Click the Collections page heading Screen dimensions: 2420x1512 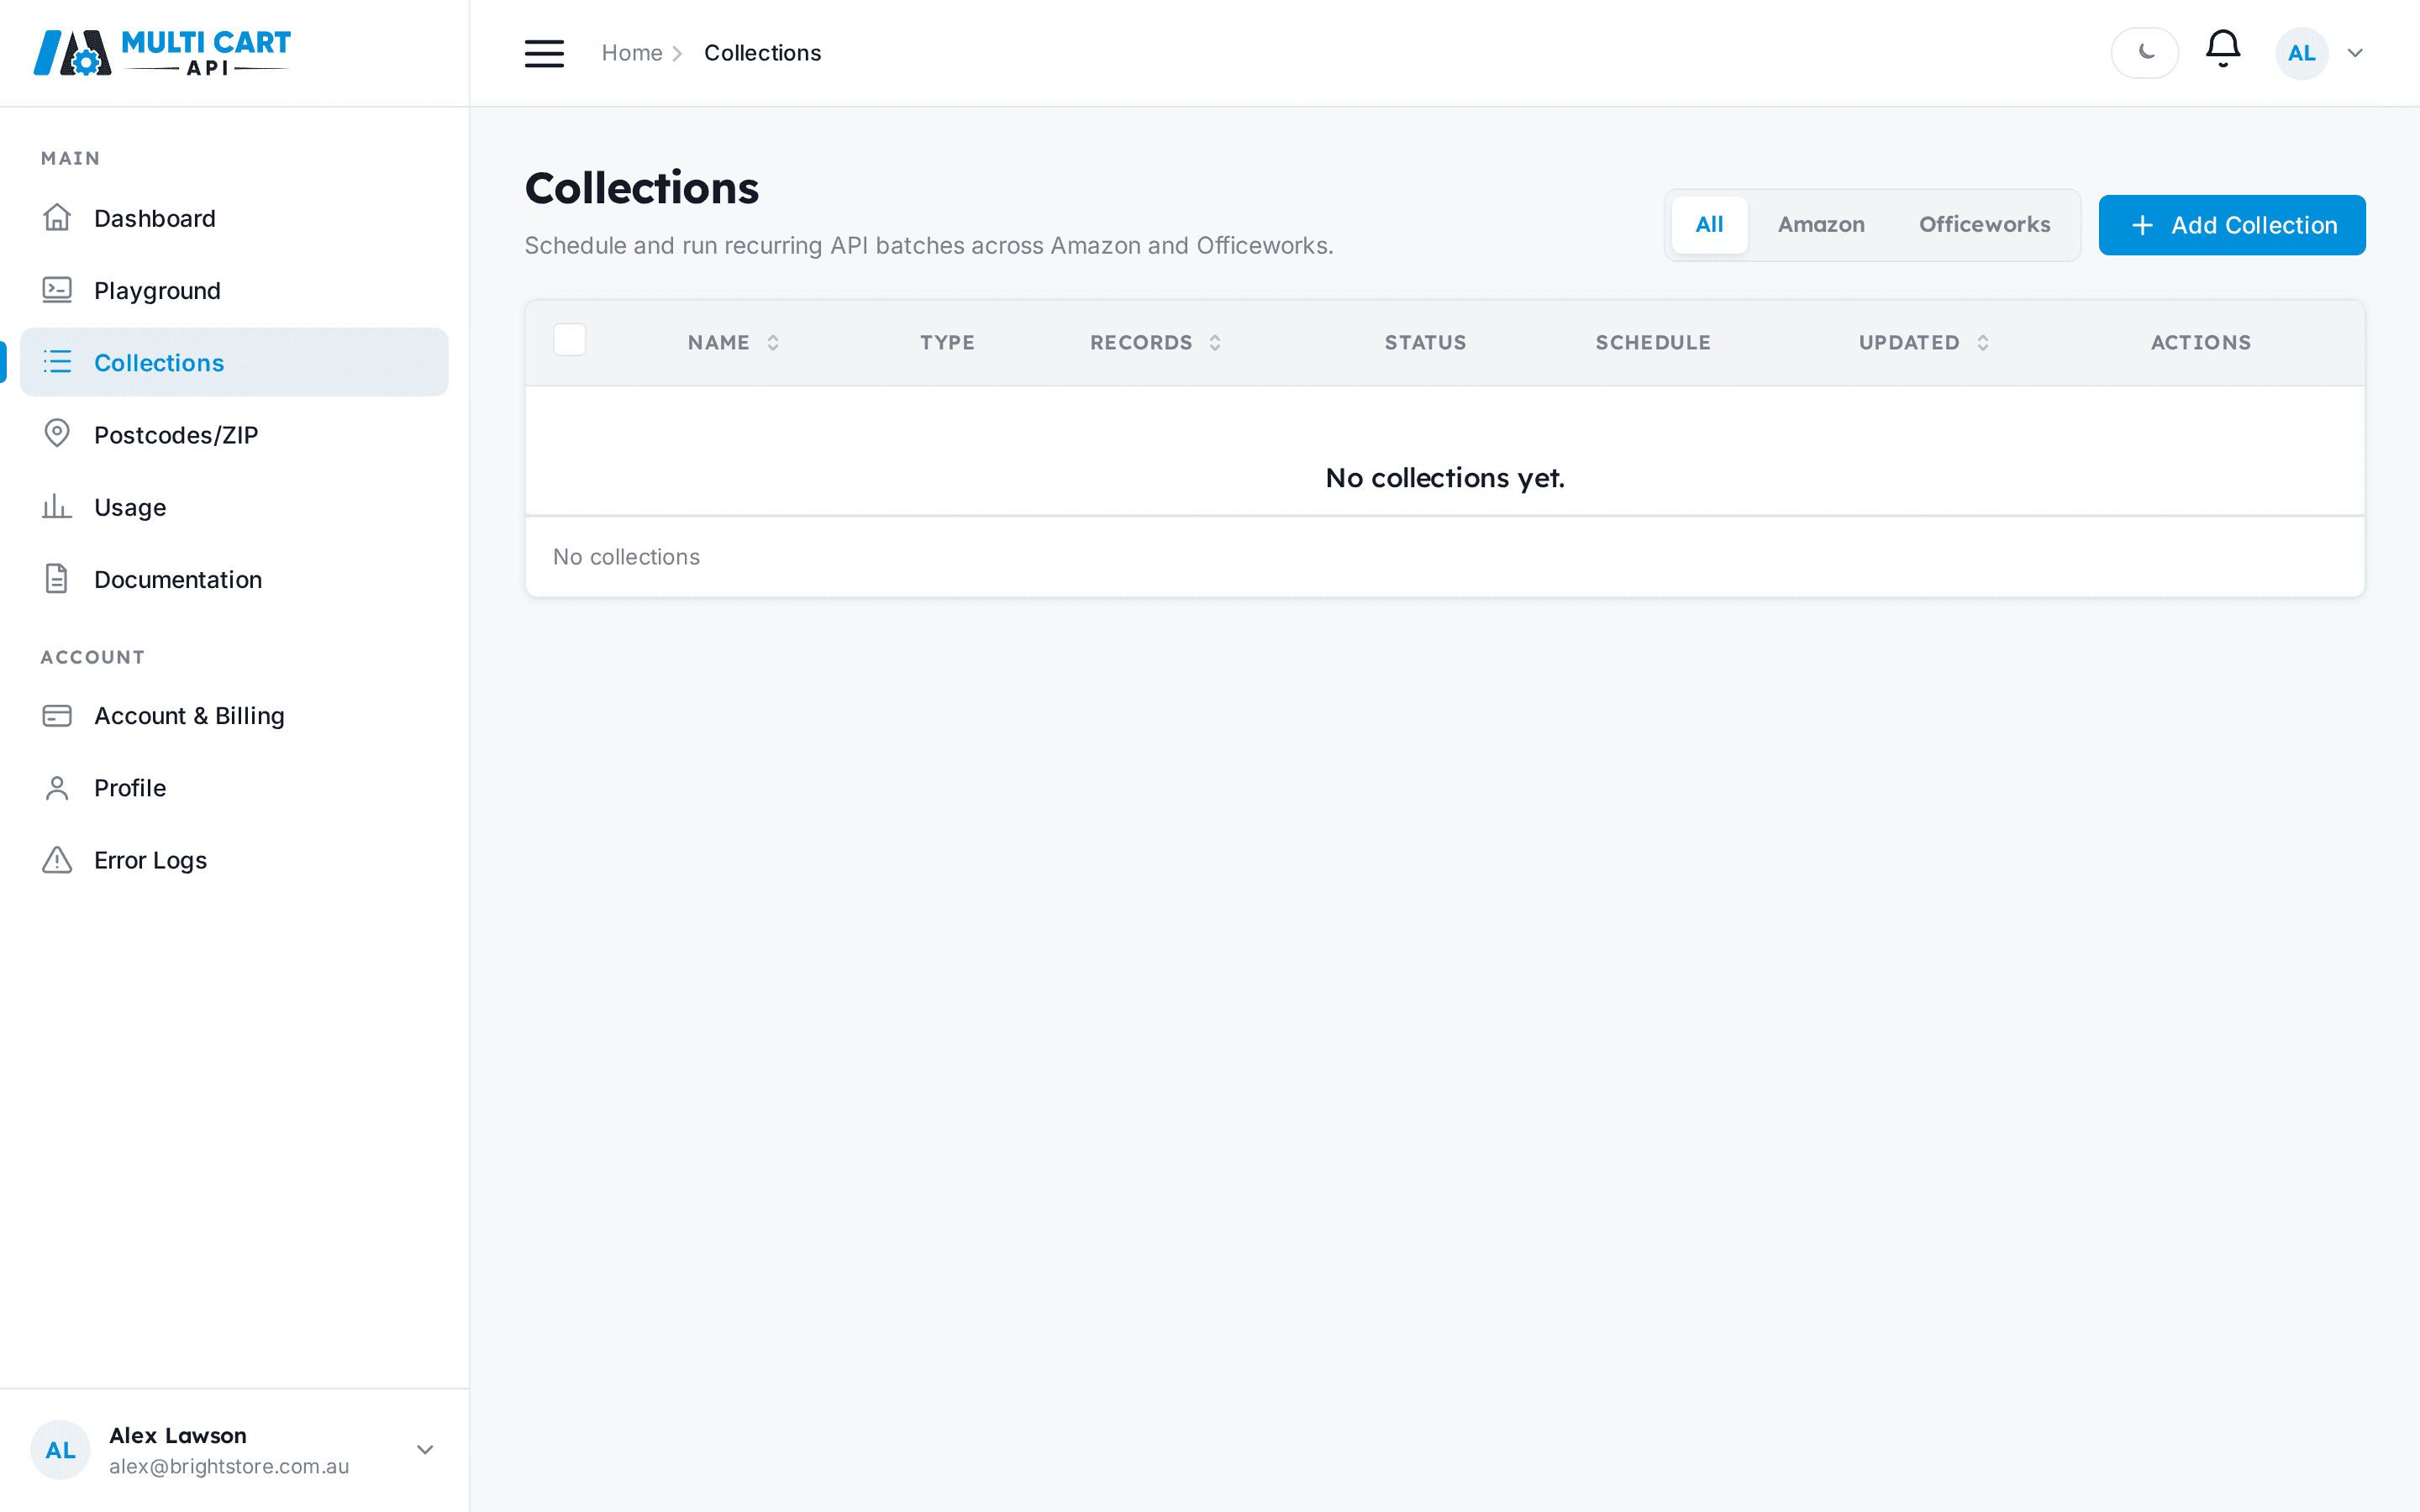click(x=642, y=188)
